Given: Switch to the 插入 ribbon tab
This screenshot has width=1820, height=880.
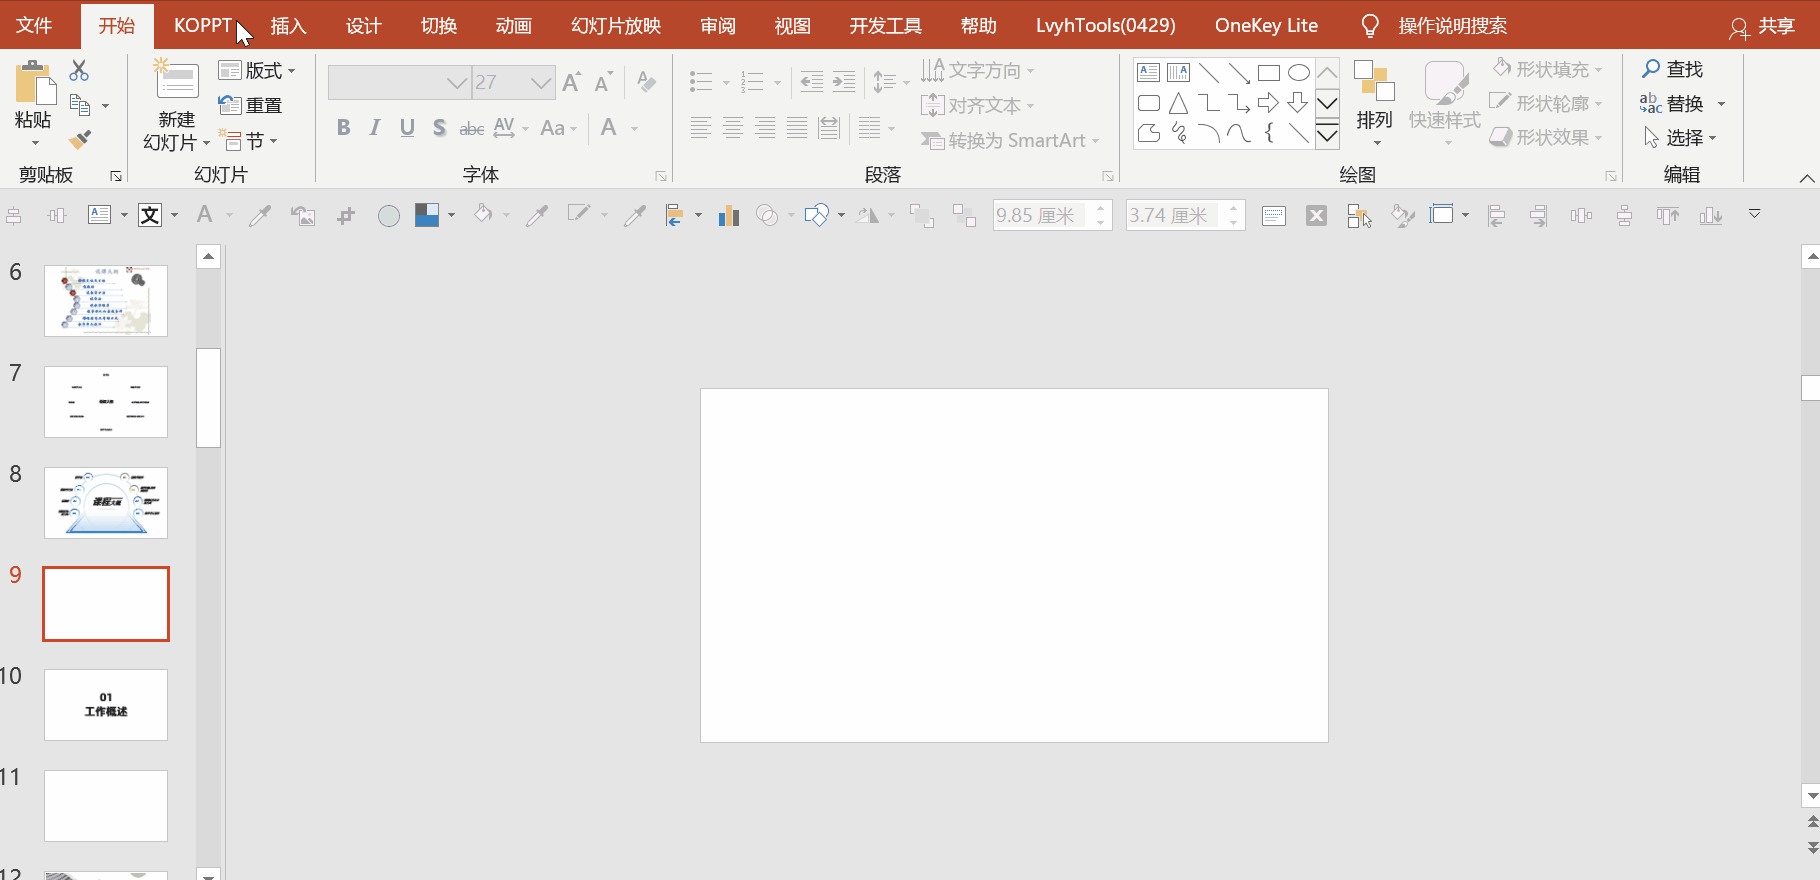Looking at the screenshot, I should 288,26.
